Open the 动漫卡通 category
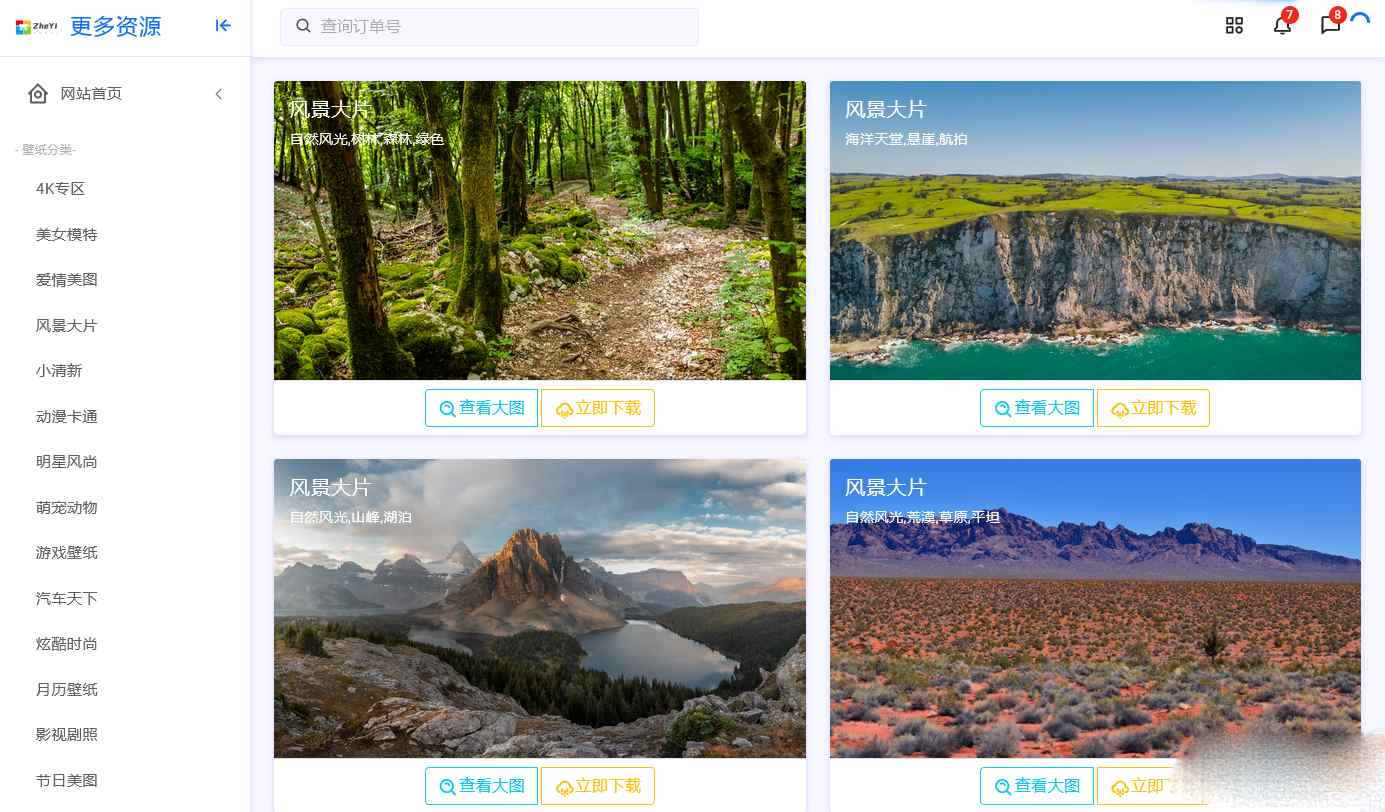The image size is (1385, 812). point(67,417)
